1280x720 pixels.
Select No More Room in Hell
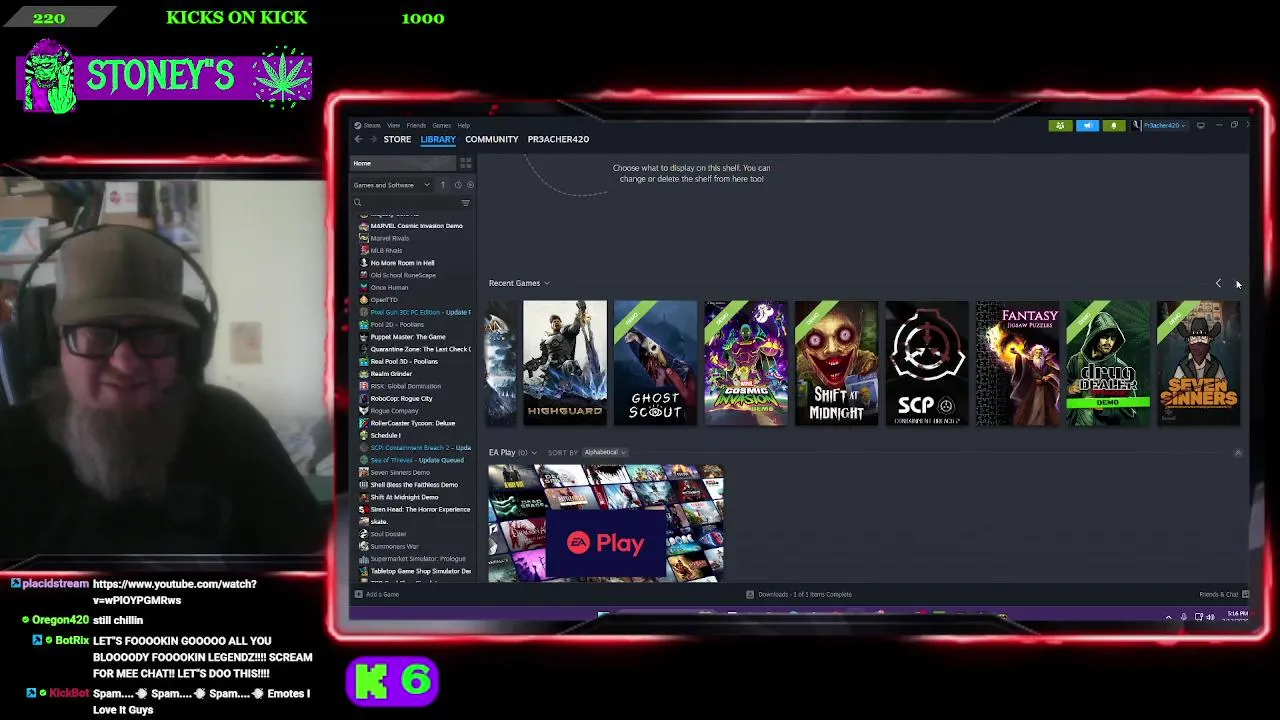[x=402, y=263]
